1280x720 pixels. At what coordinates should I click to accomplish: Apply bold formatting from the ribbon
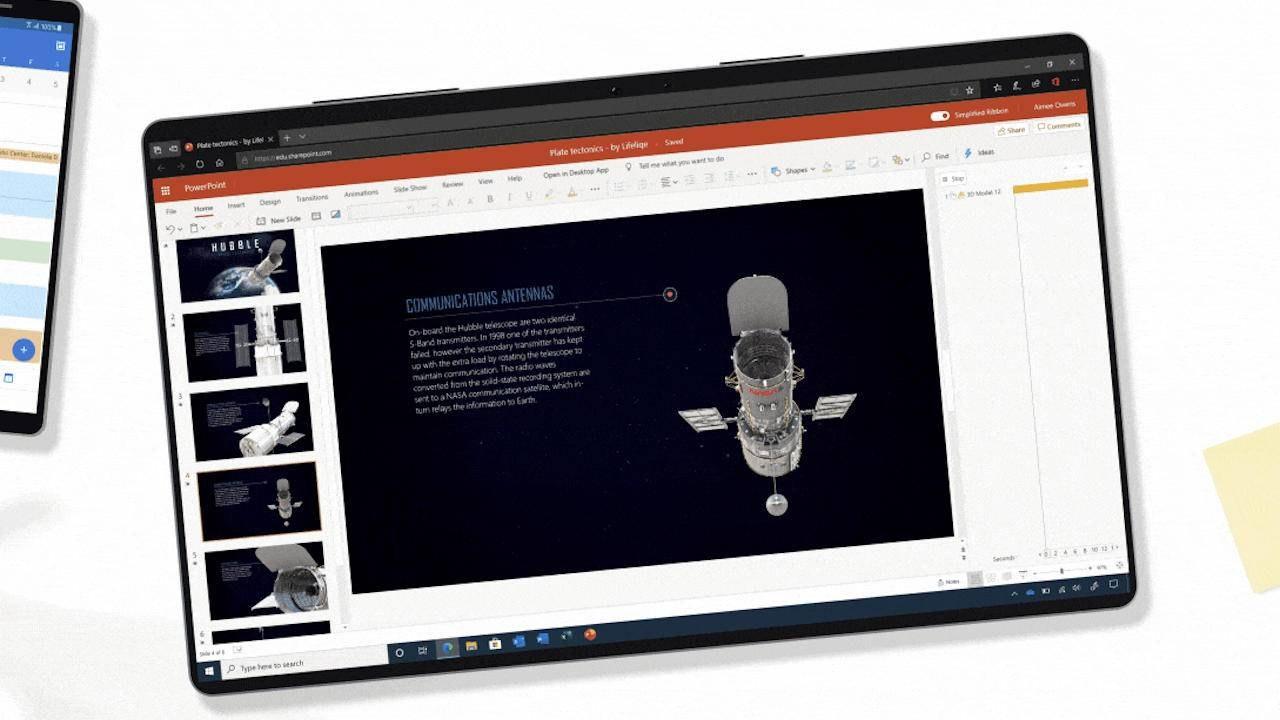pos(489,198)
